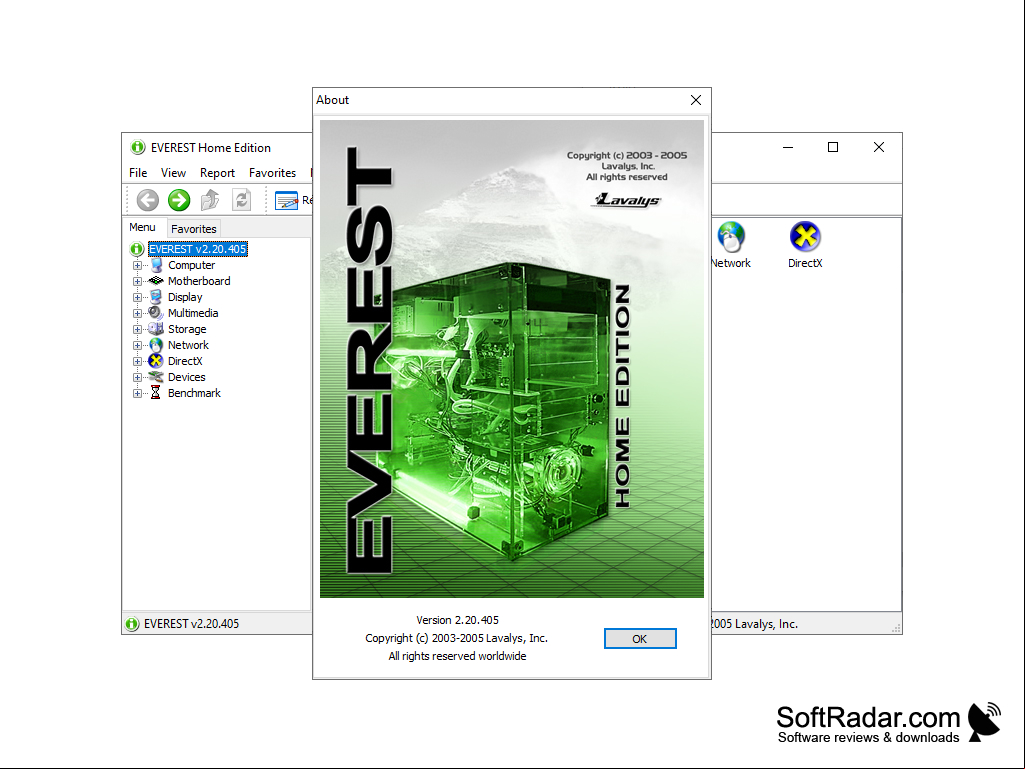Expand the Multimedia tree node
The width and height of the screenshot is (1025, 769).
pos(137,313)
